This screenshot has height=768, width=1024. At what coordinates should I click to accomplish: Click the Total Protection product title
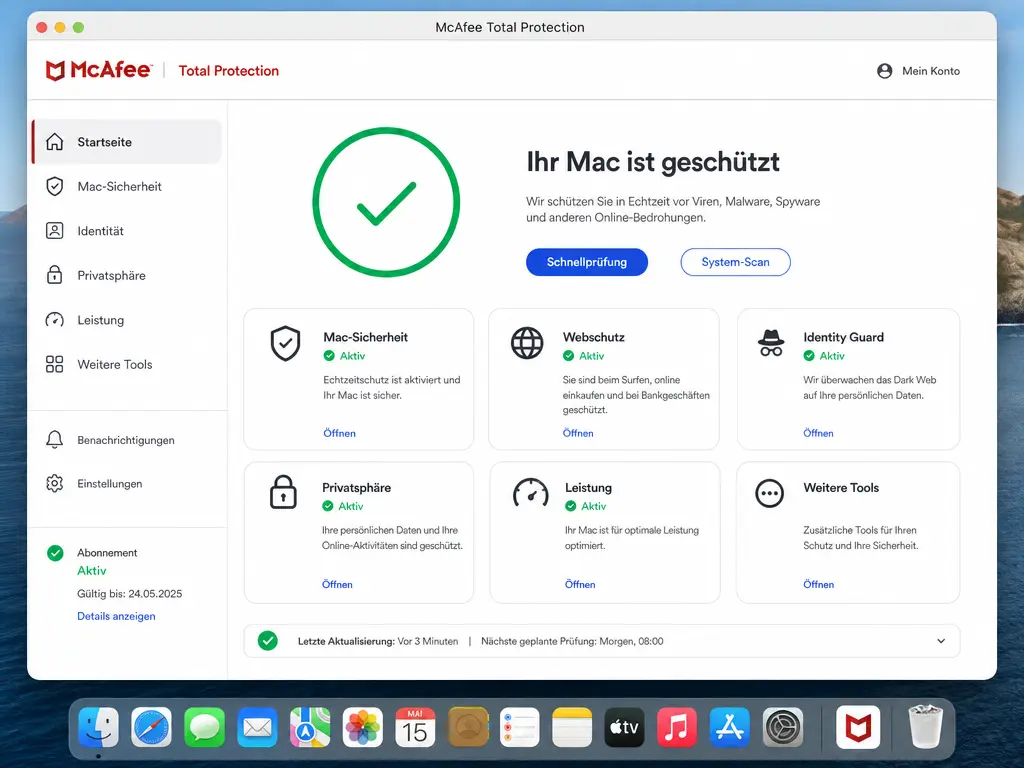(x=229, y=71)
